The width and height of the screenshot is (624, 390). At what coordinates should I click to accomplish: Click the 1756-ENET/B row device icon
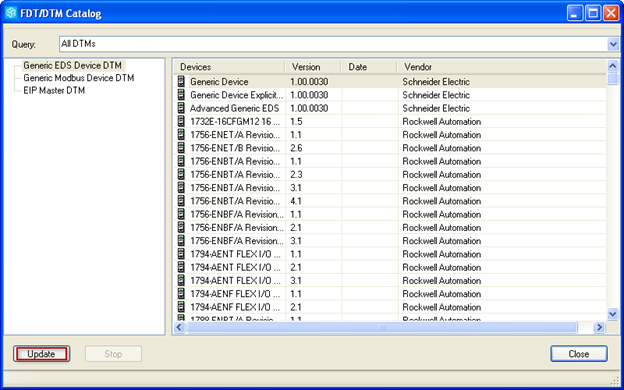tap(181, 148)
